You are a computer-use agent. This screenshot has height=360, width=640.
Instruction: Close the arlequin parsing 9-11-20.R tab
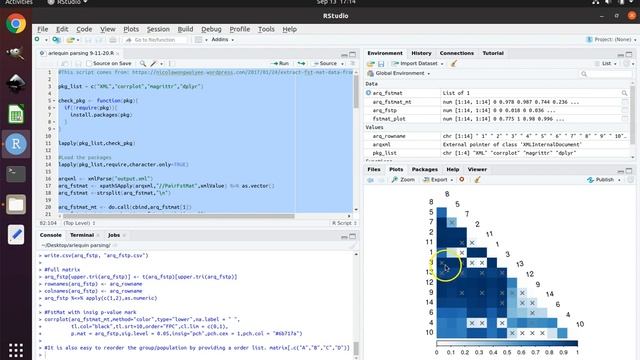click(118, 53)
